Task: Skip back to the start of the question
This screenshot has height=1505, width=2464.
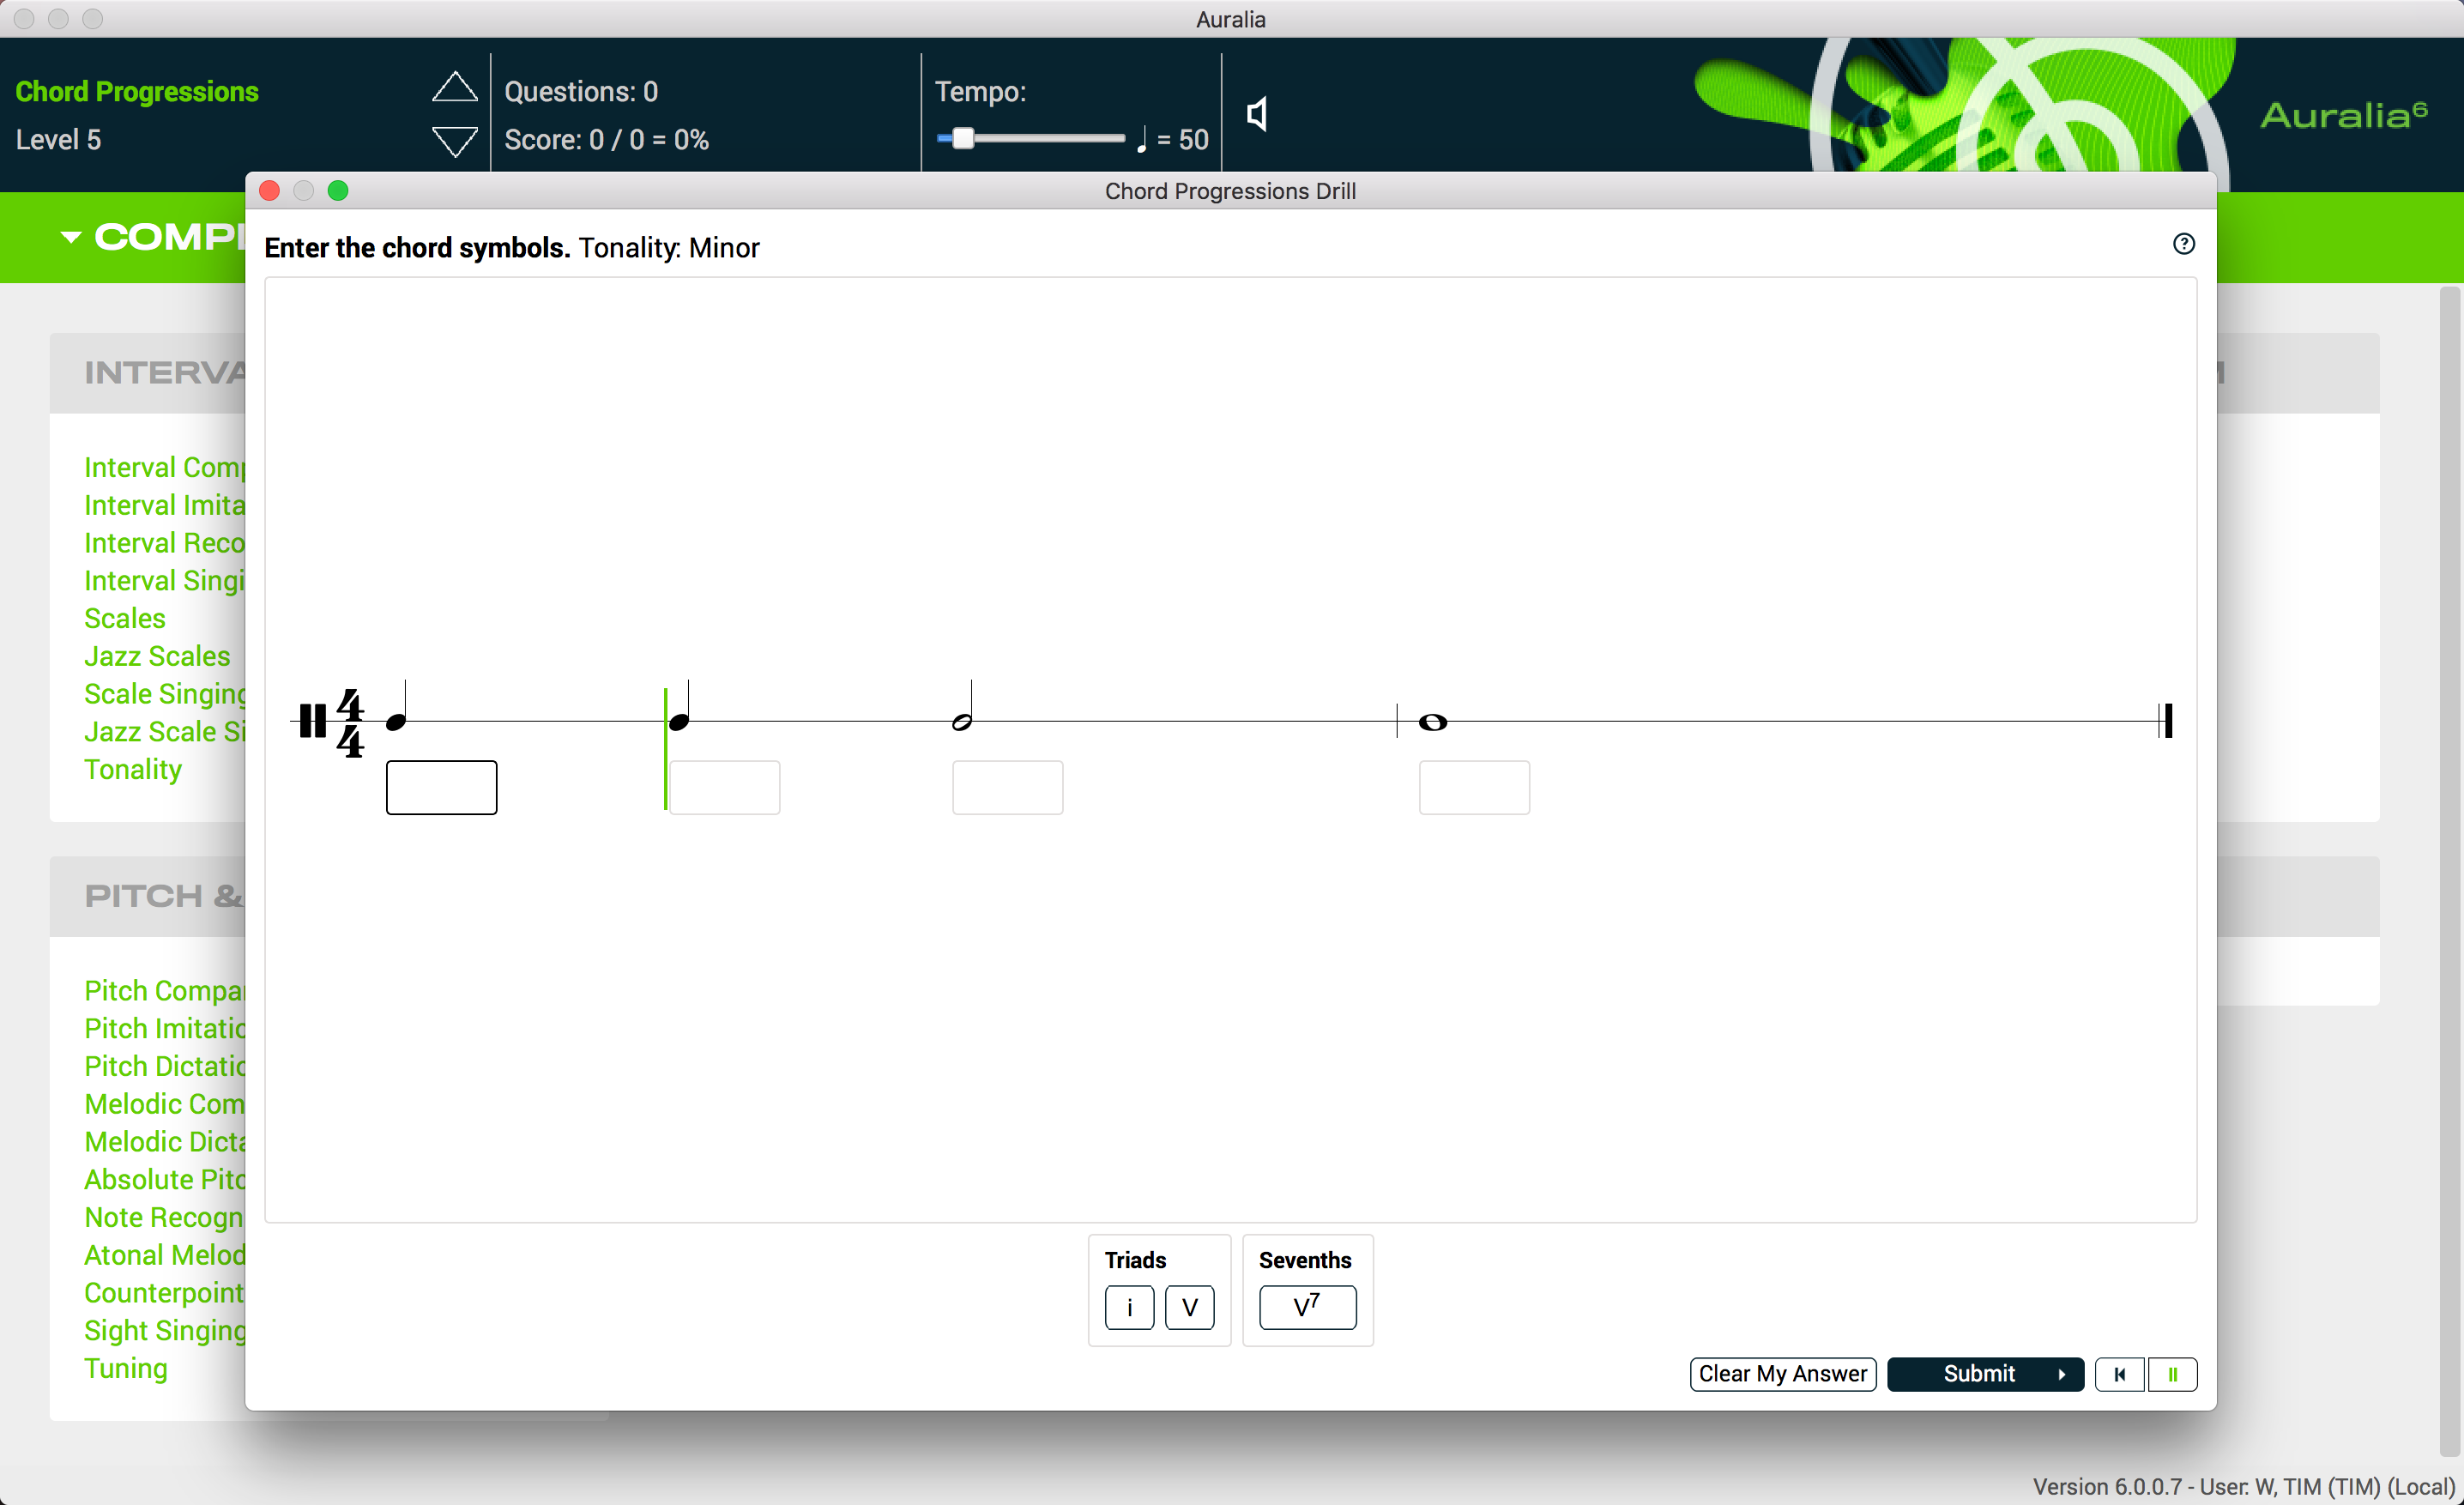Action: point(2119,1374)
